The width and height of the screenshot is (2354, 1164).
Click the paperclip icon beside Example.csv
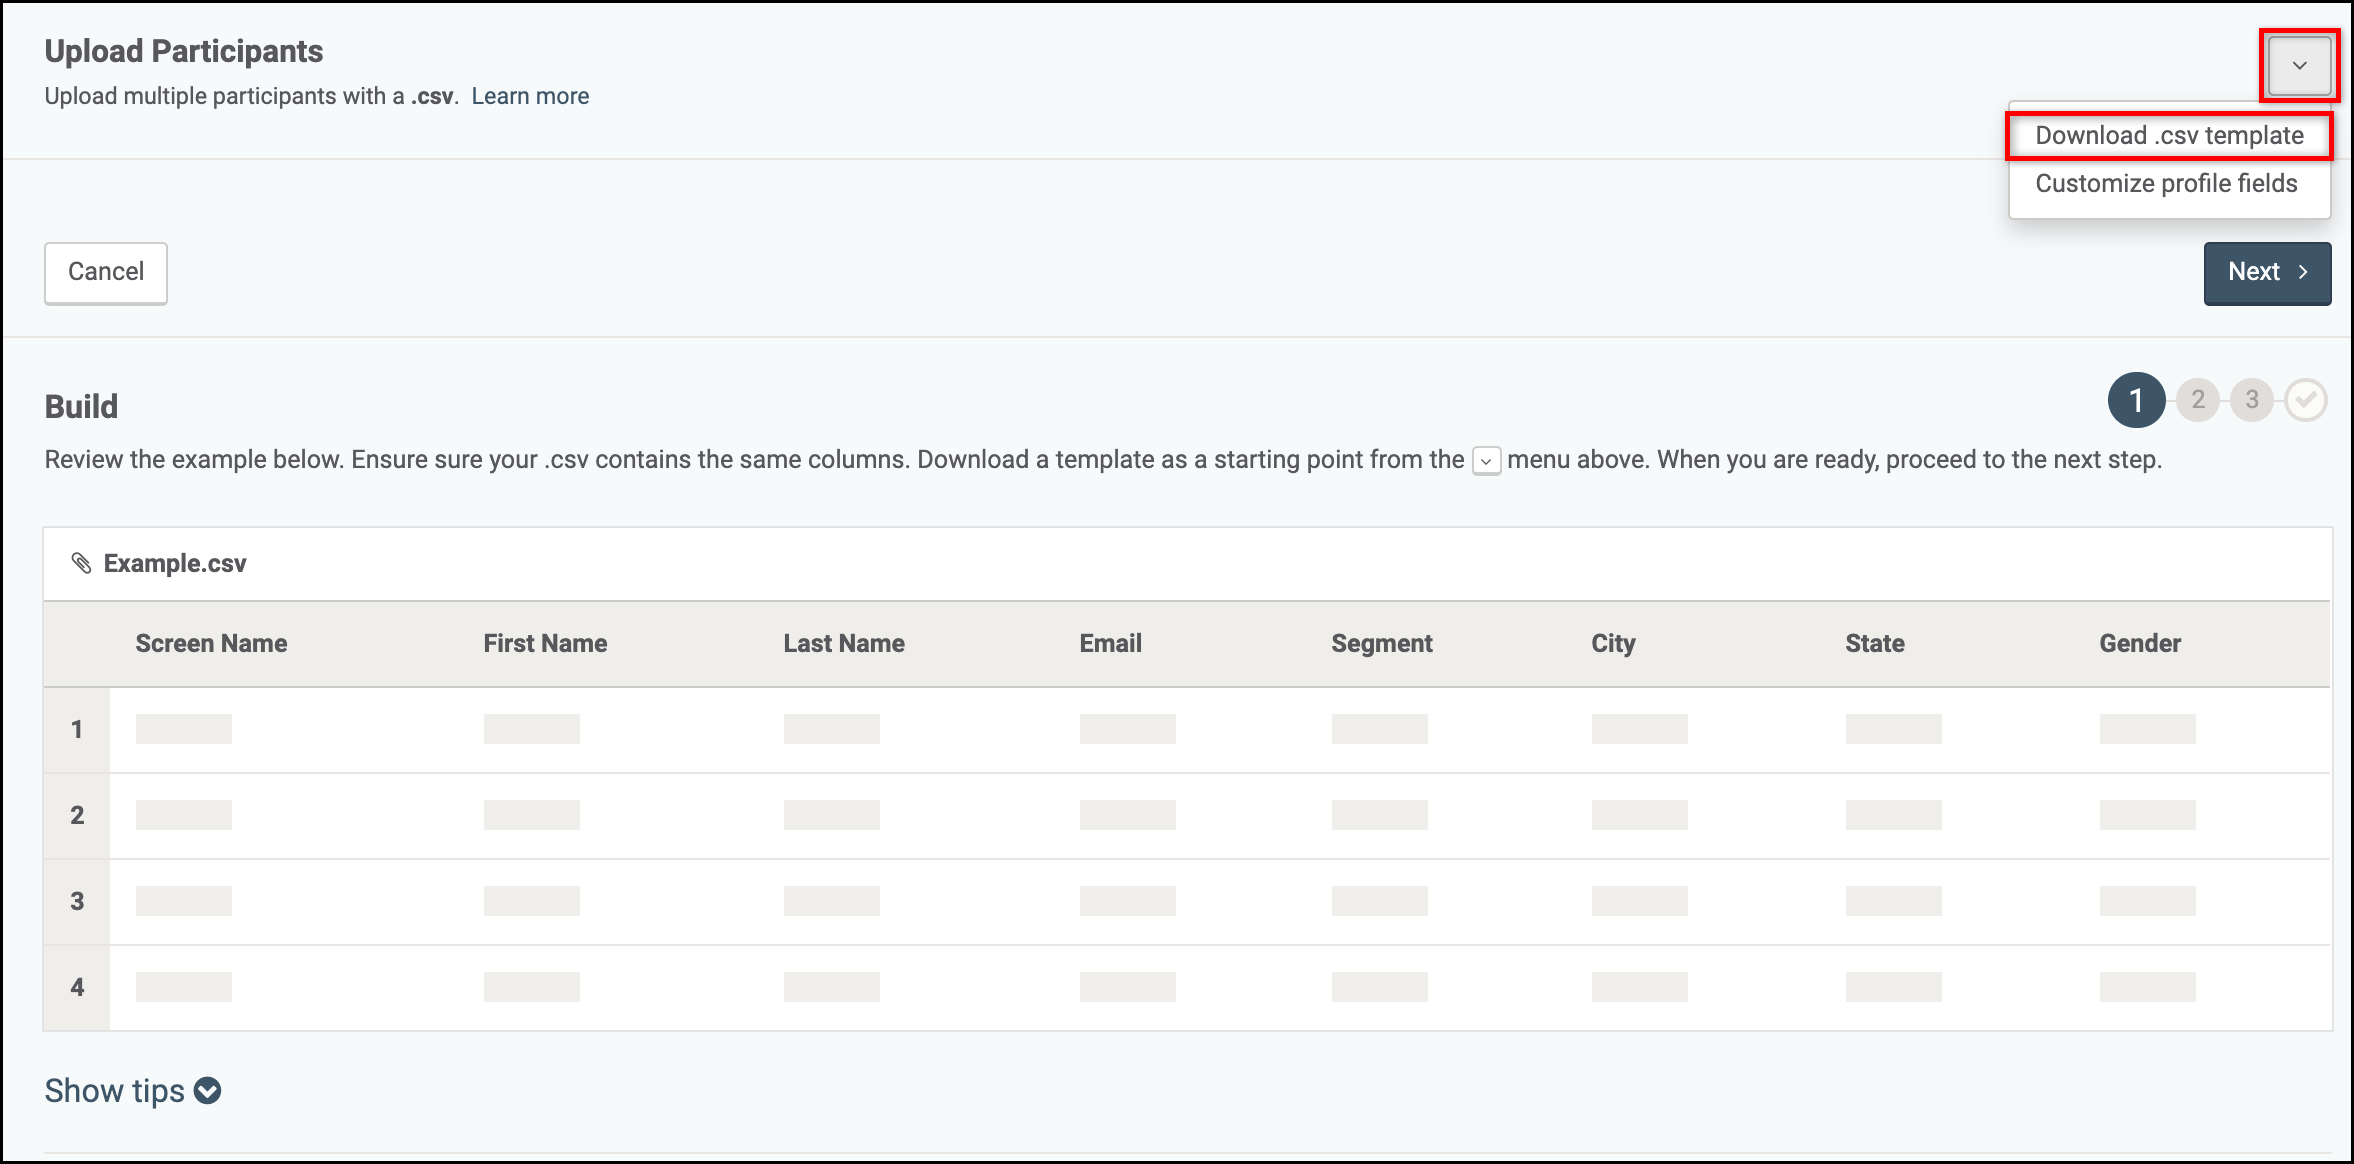[x=81, y=564]
